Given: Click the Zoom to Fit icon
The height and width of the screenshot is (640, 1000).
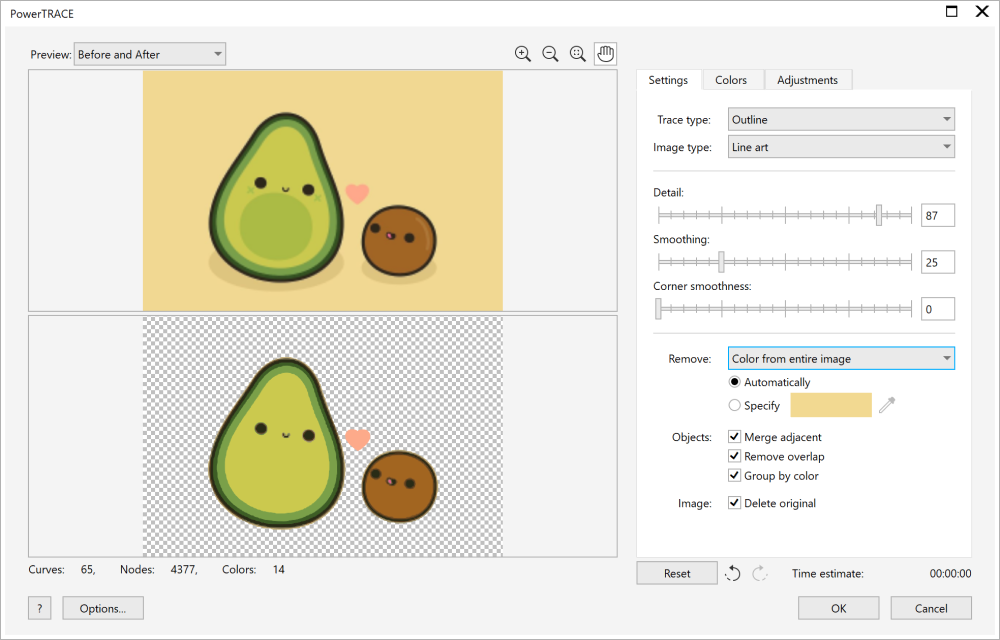Looking at the screenshot, I should (578, 54).
